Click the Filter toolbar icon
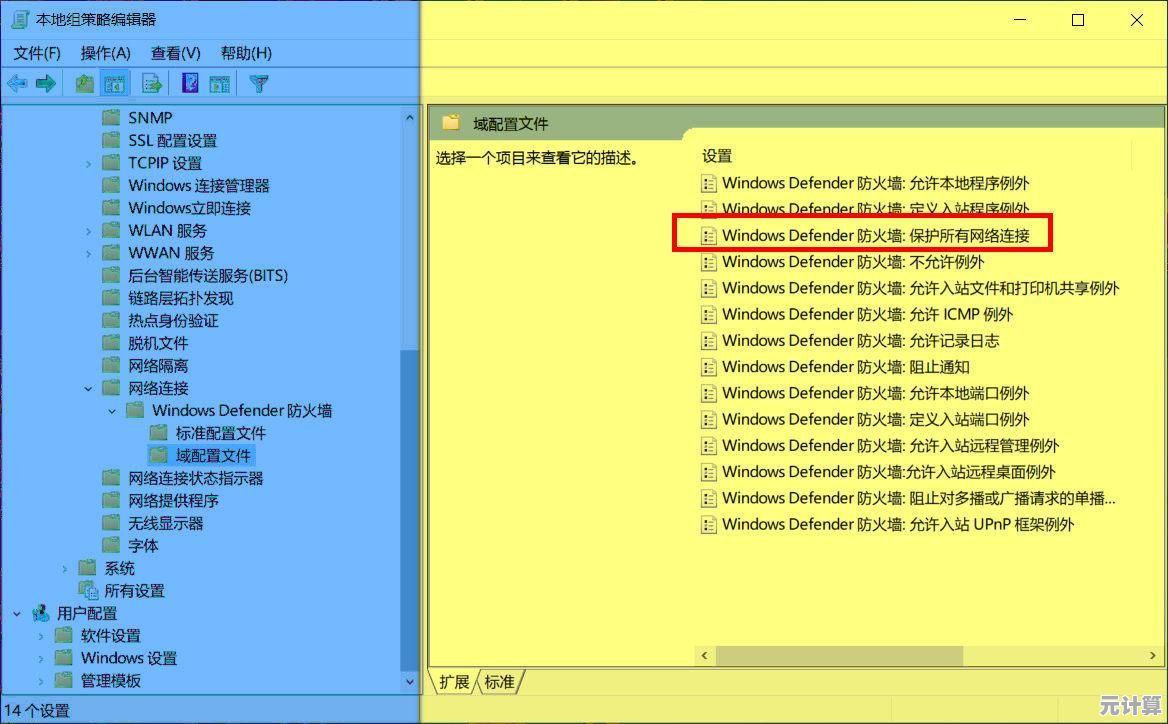 click(x=258, y=83)
